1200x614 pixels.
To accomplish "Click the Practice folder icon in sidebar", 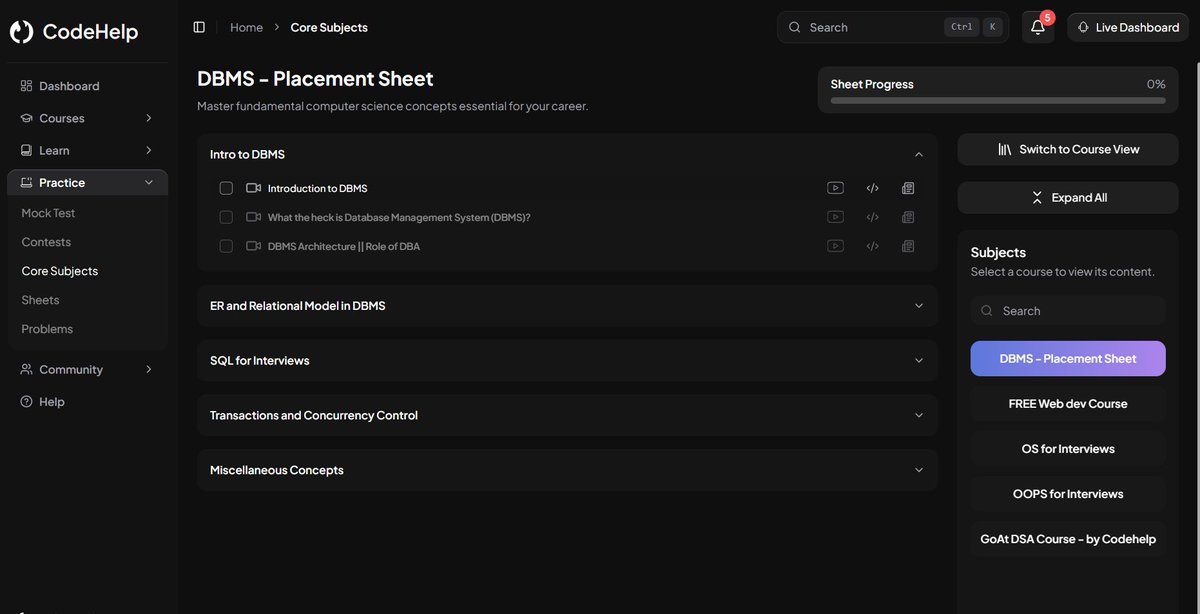I will coord(26,182).
